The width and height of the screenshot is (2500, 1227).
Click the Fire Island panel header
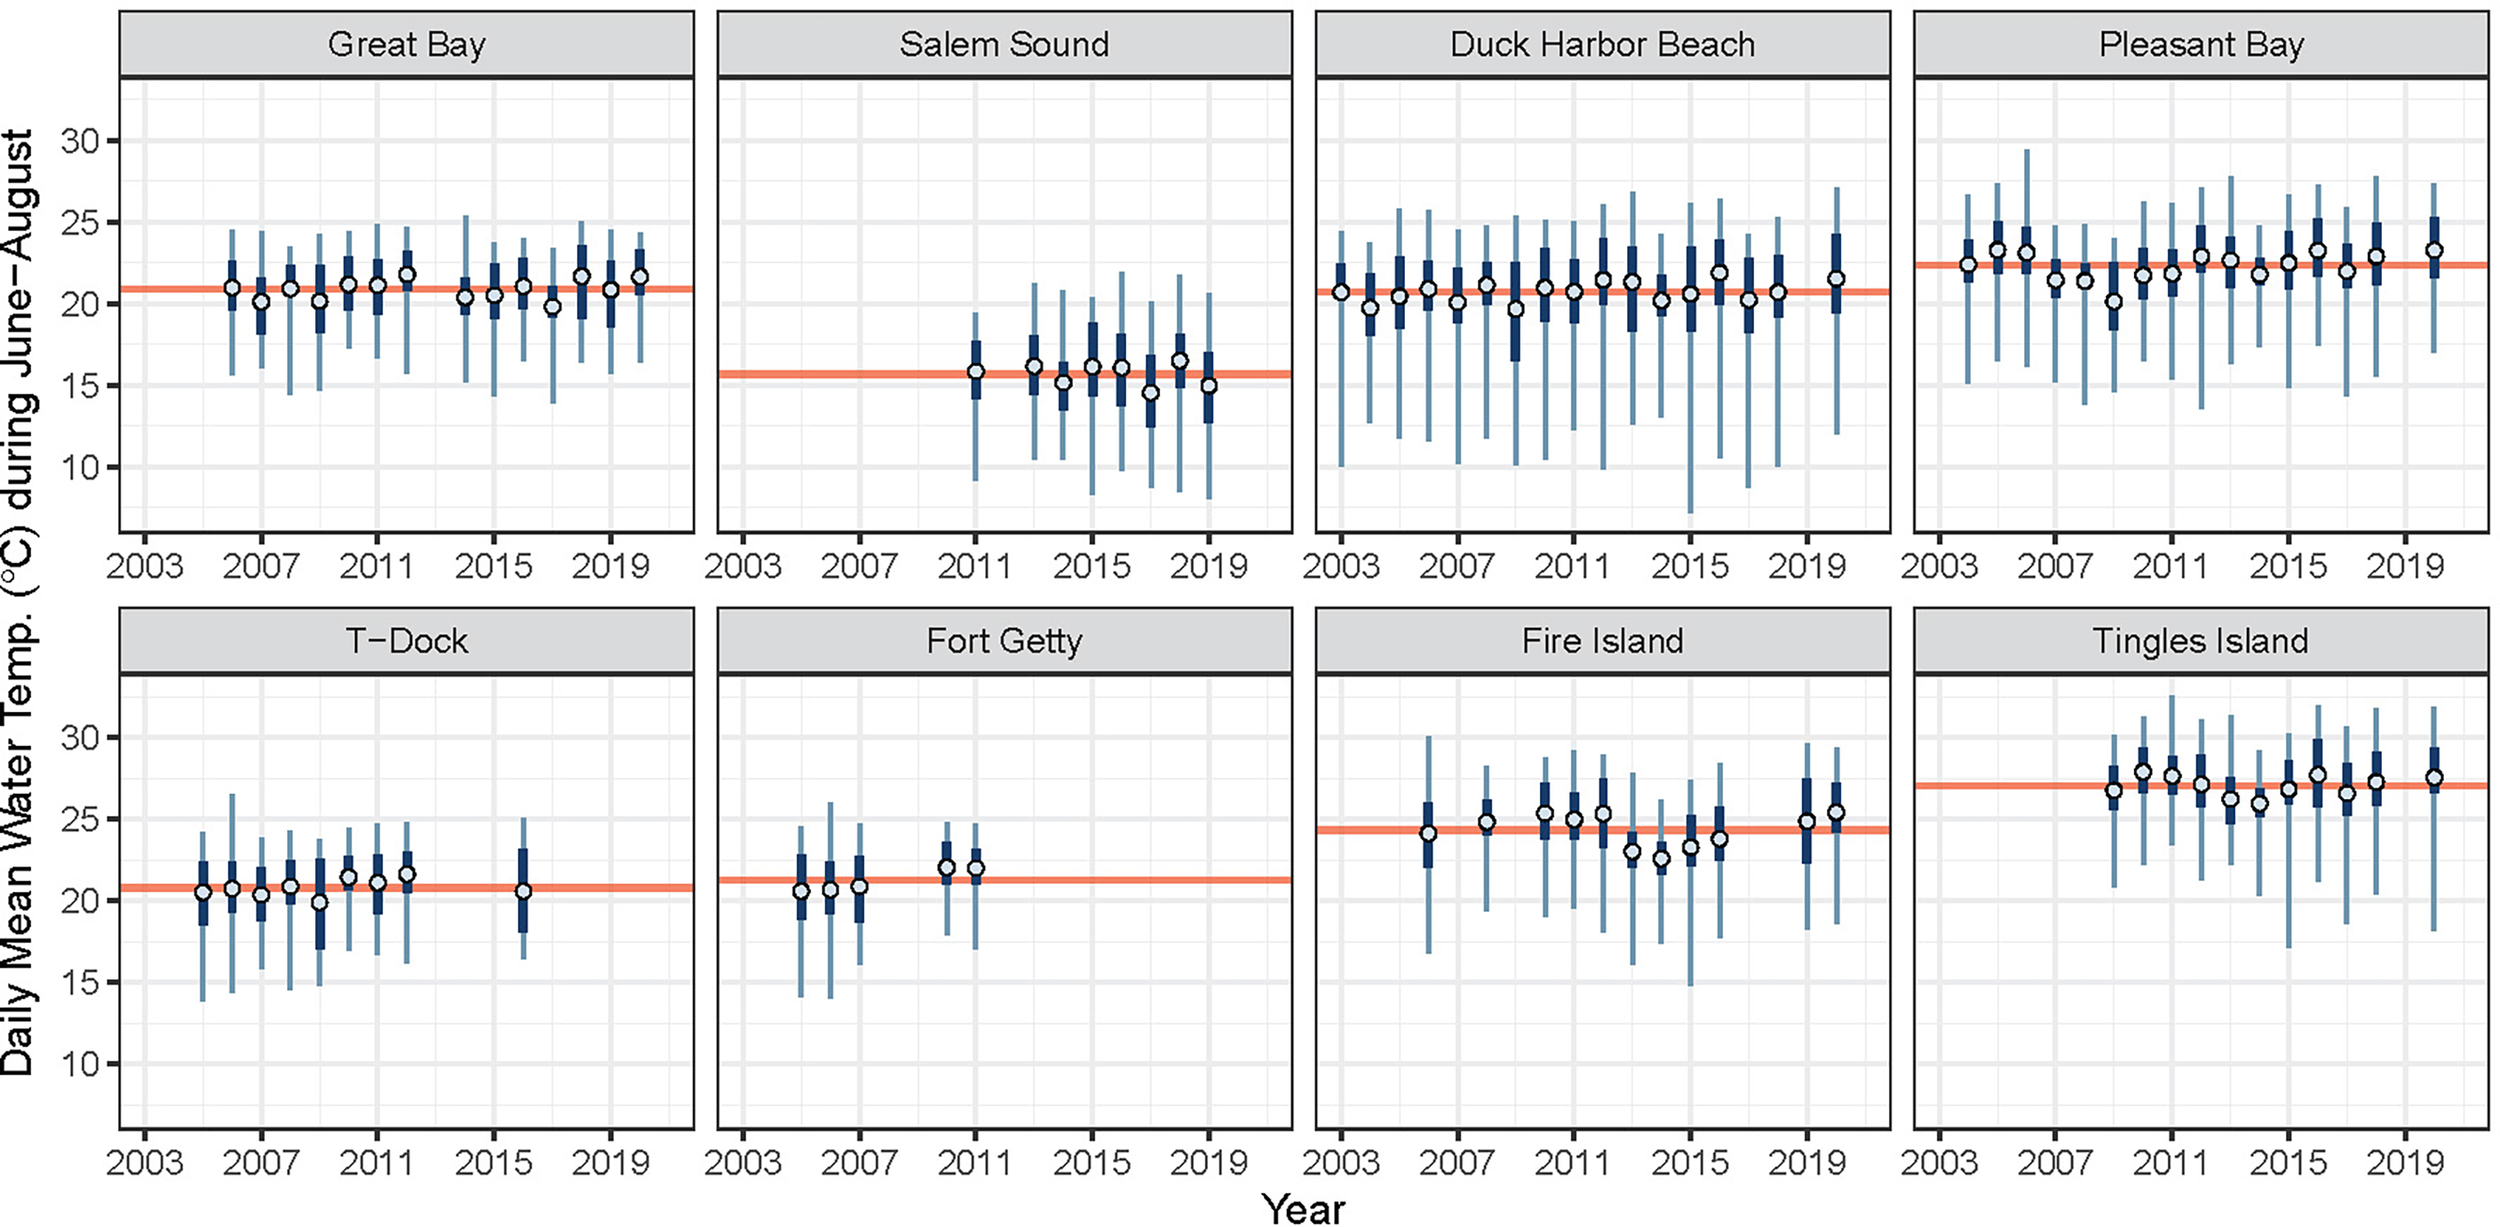click(x=1602, y=641)
